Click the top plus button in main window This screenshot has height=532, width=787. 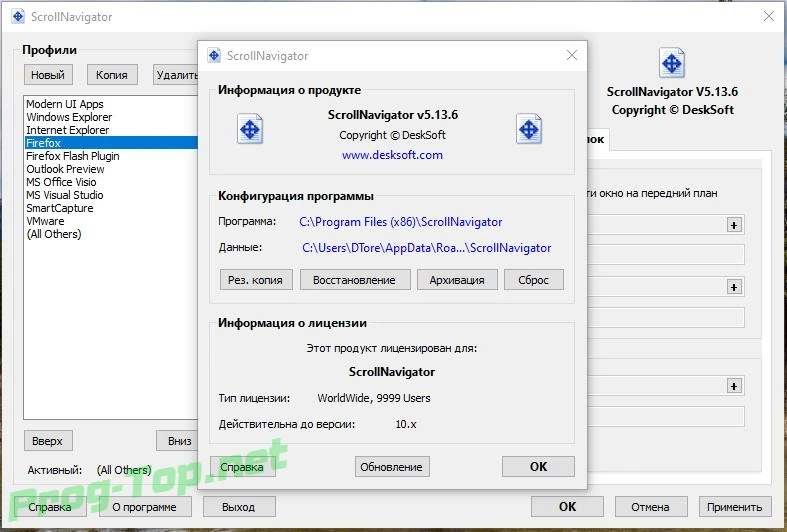734,225
